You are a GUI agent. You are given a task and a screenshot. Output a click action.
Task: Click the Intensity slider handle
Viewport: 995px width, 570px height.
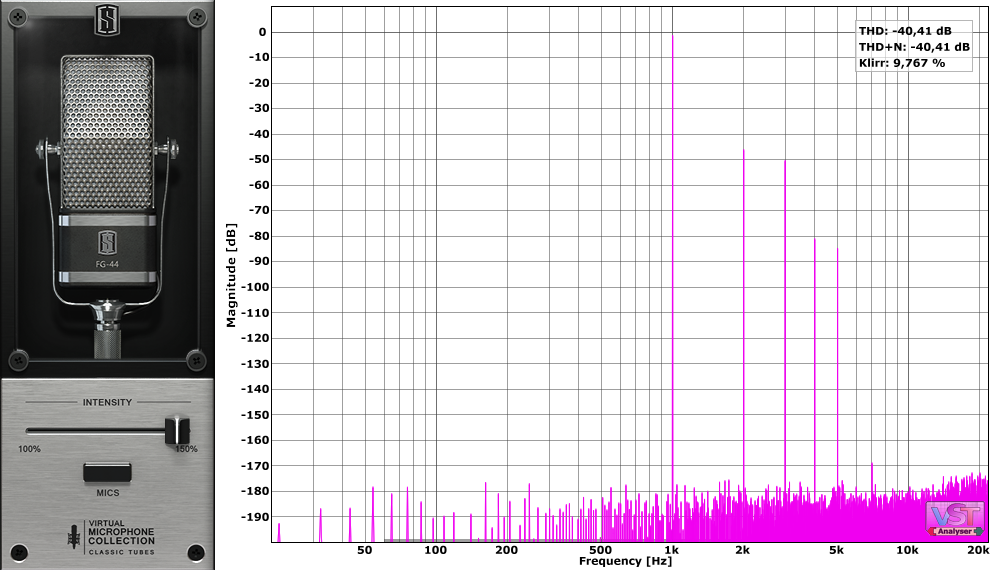[177, 430]
